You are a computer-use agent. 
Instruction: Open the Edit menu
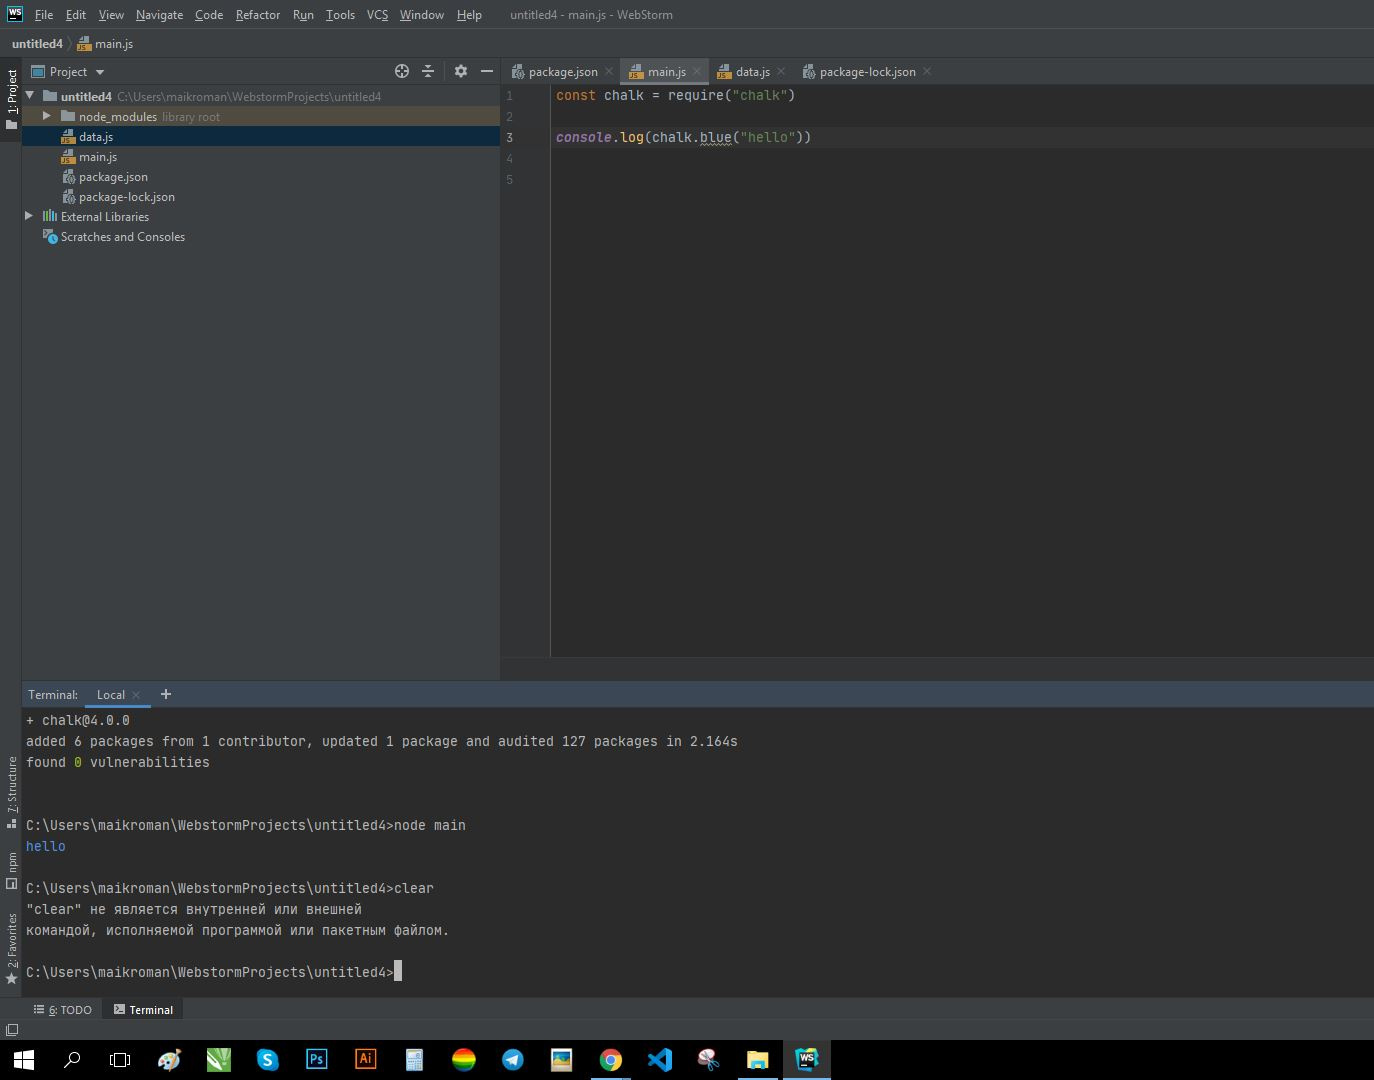76,15
